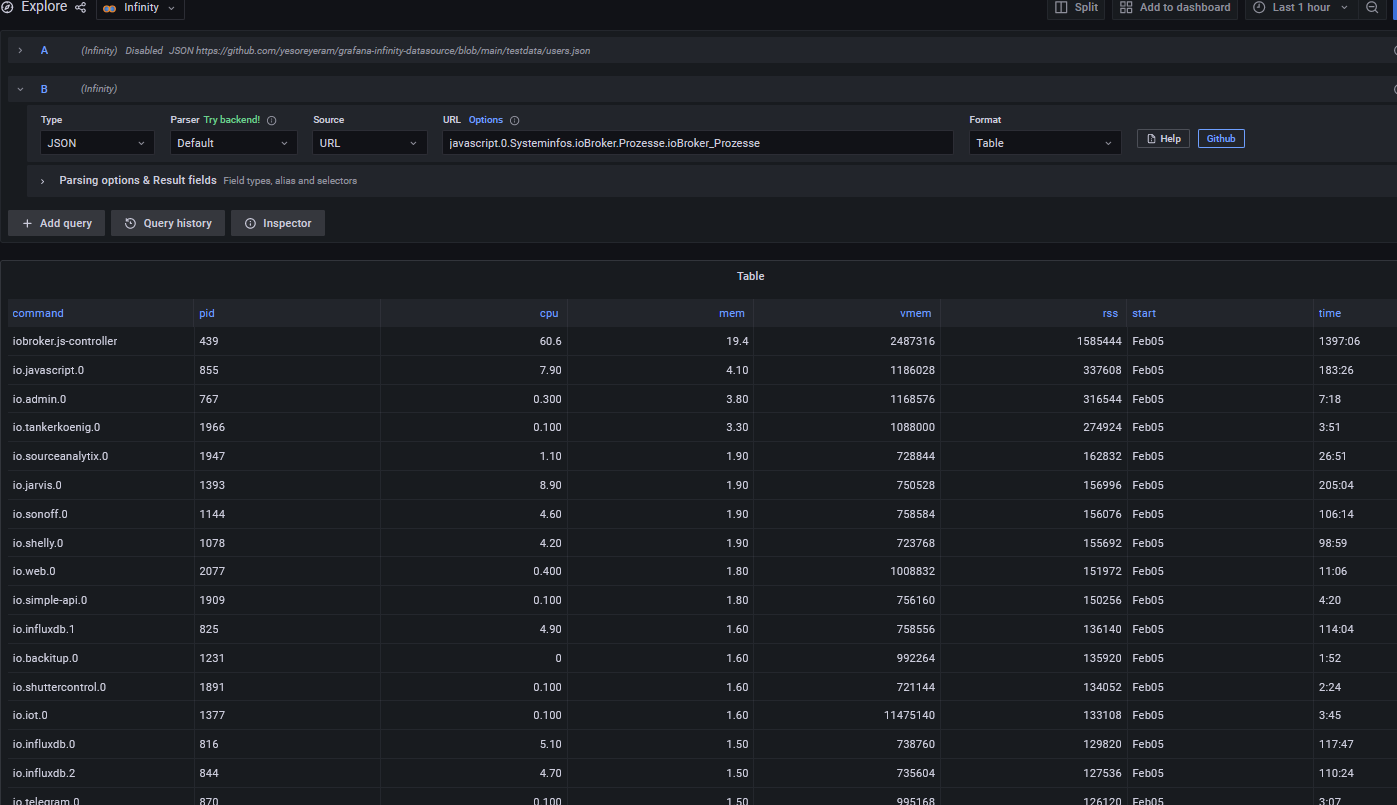Click vmem value 2487316

tap(912, 341)
